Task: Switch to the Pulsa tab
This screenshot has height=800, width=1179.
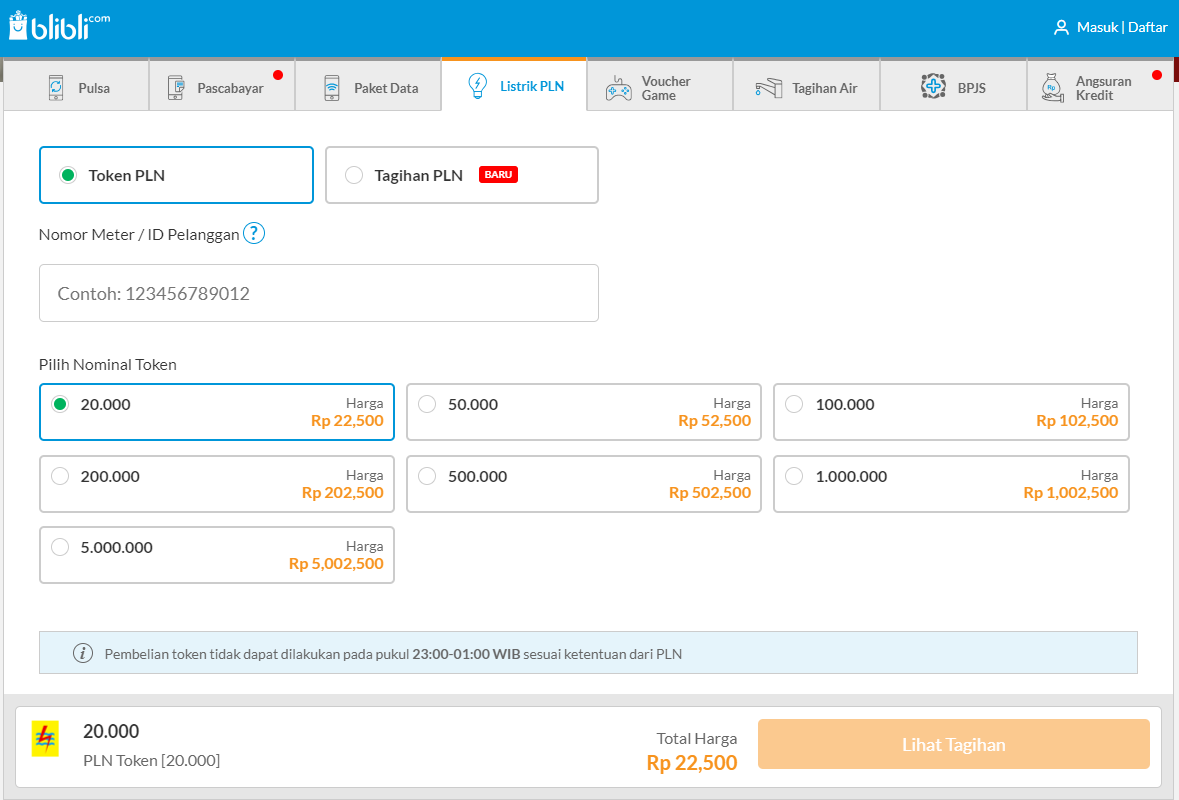Action: [x=76, y=85]
